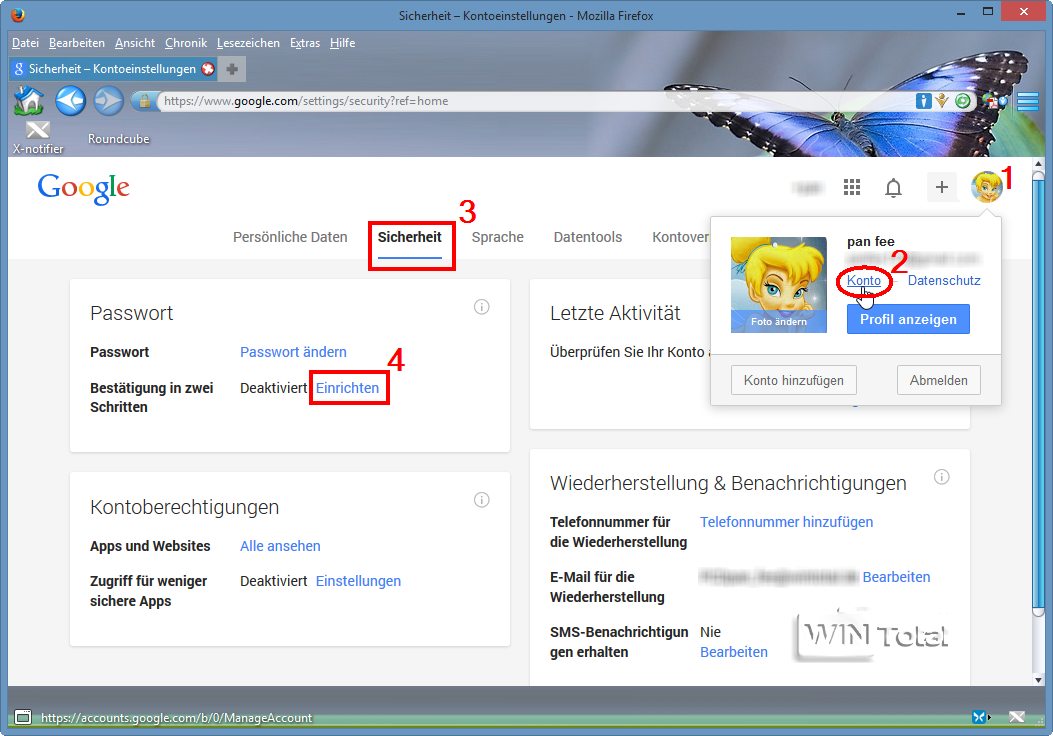Click the golden figure icon in address bar

pos(942,101)
